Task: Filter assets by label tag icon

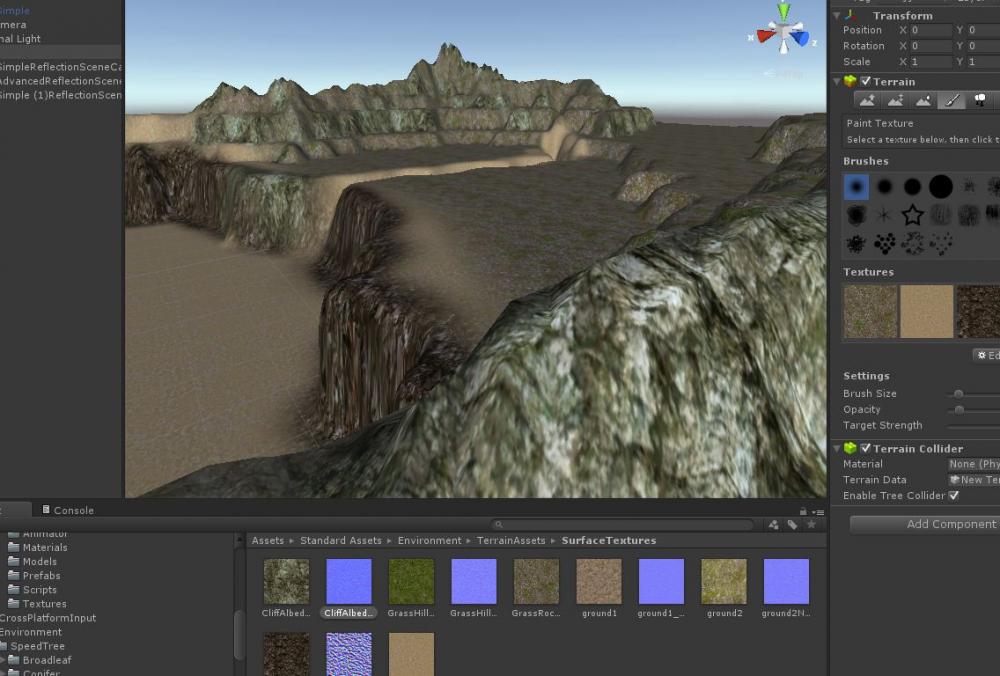Action: (x=792, y=524)
